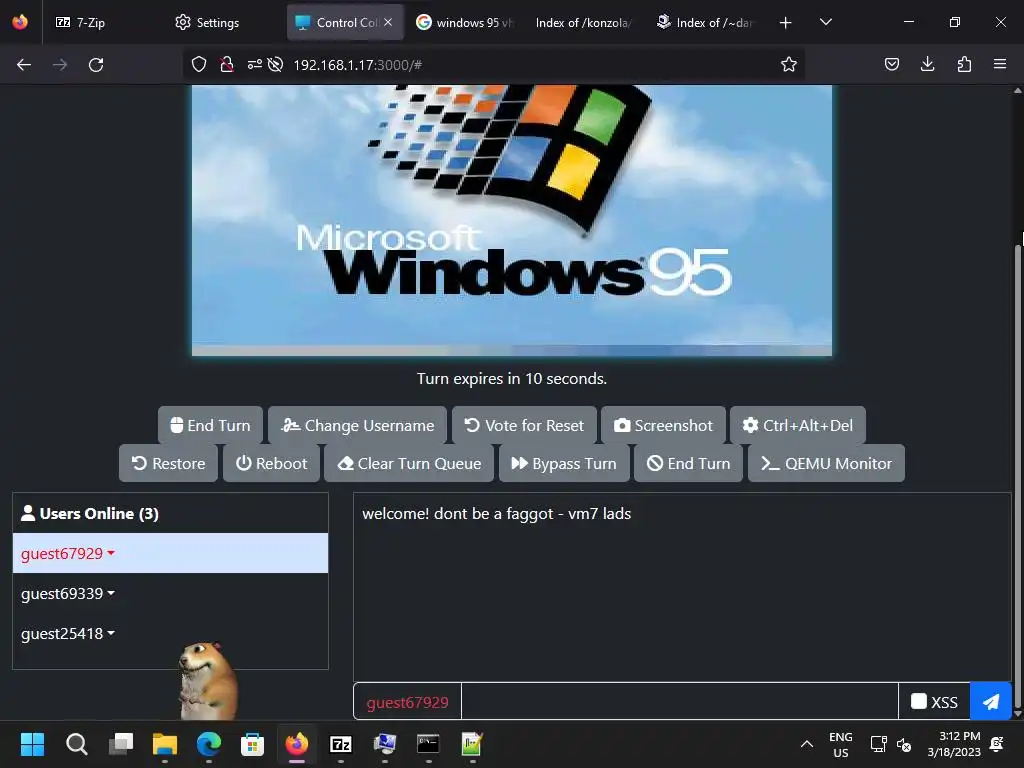
Task: Click the Firefox taskbar icon
Action: tap(296, 744)
